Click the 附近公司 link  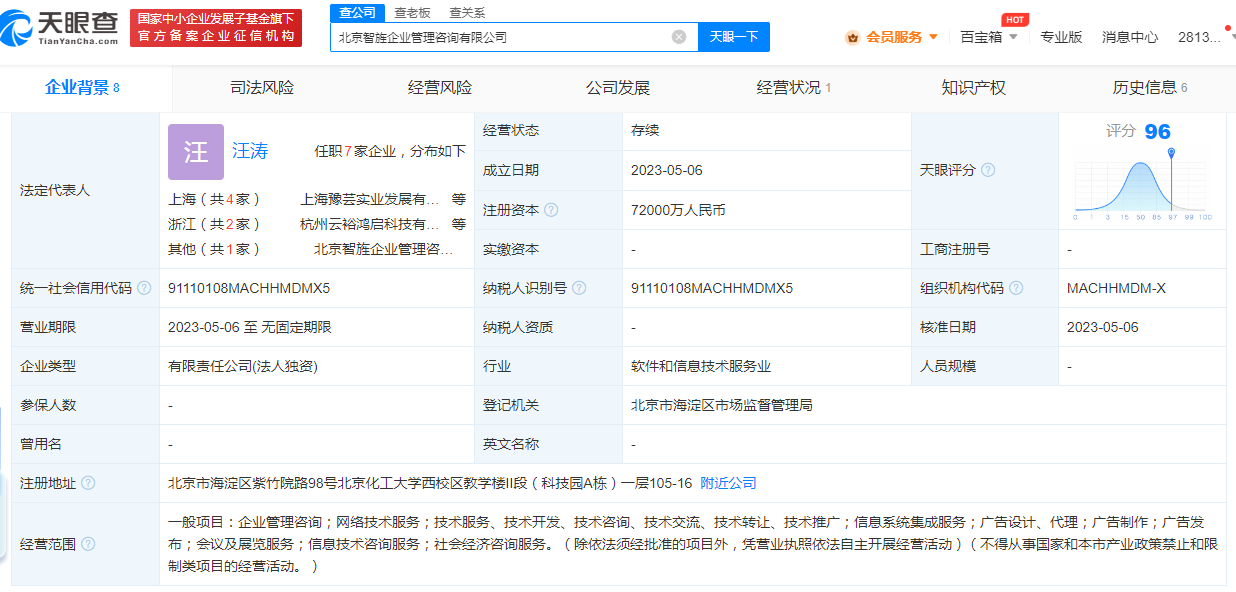pos(728,483)
